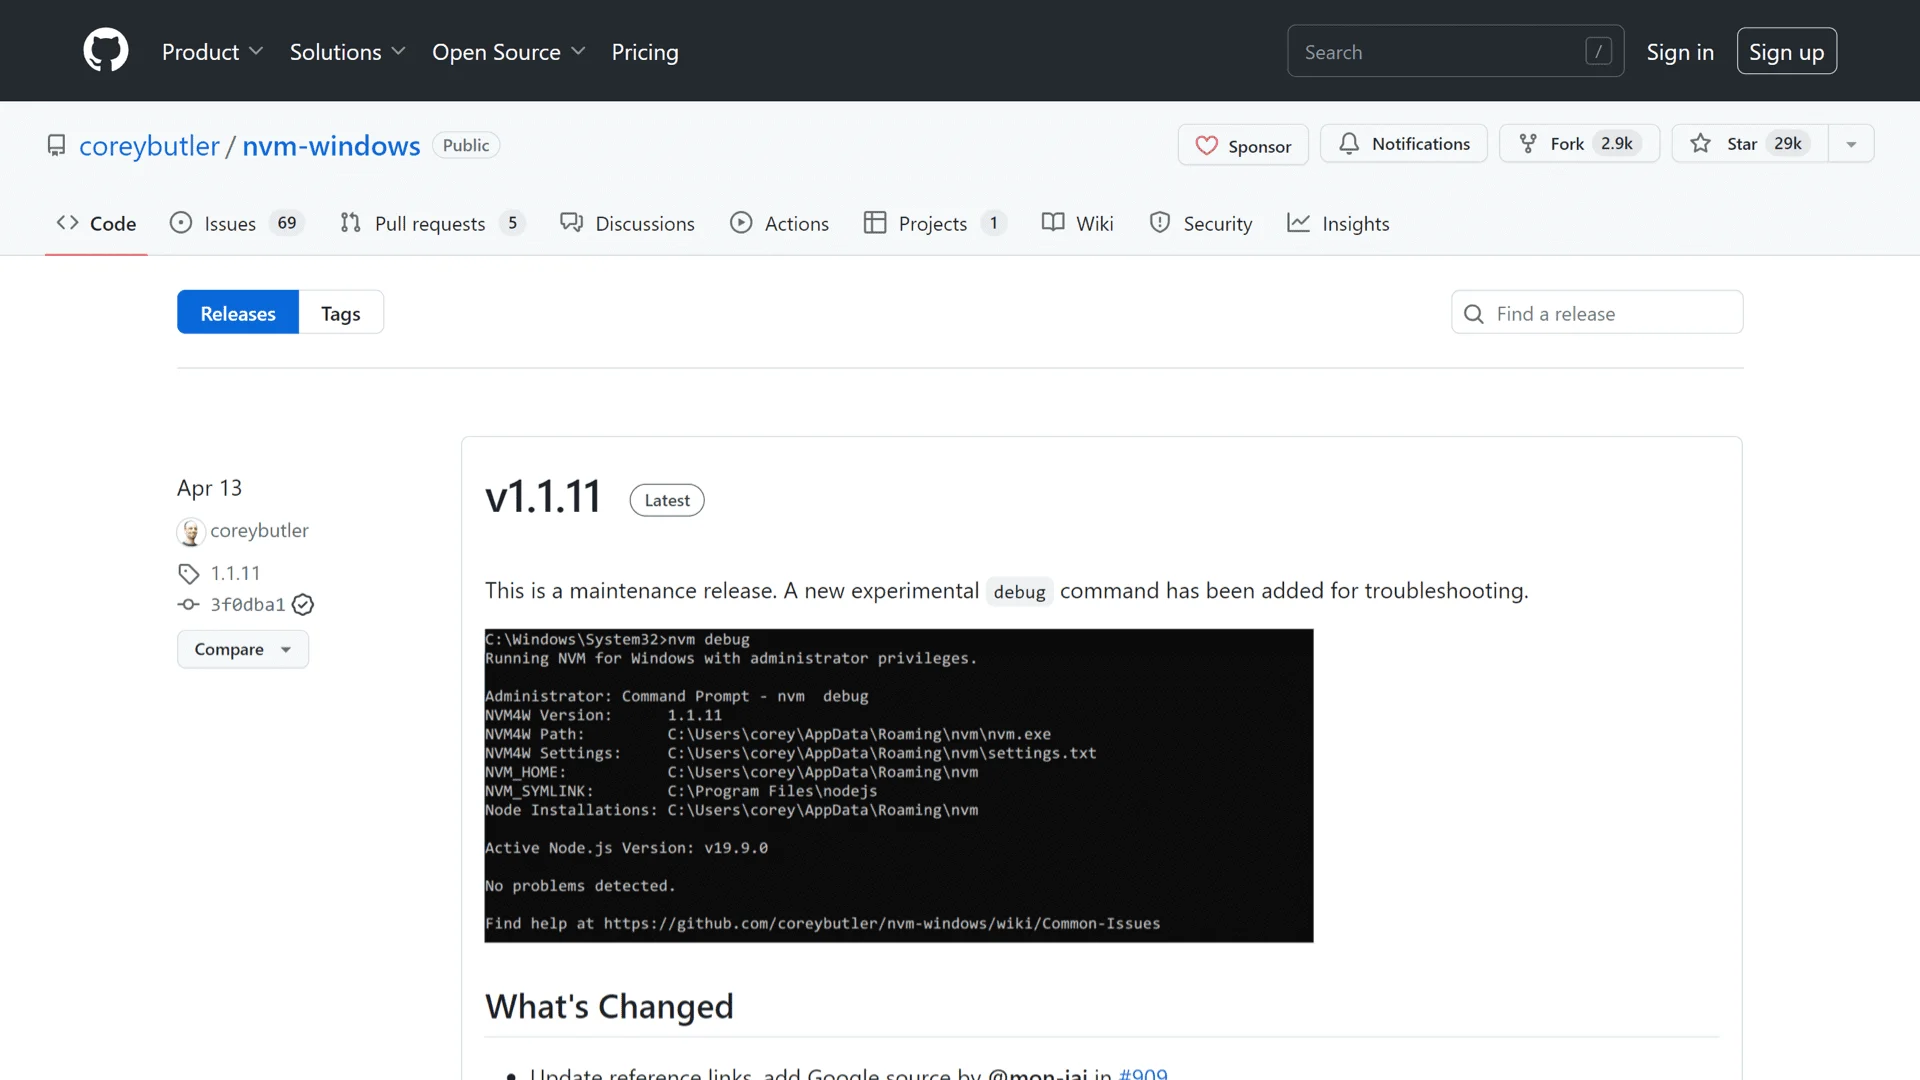Click the verified badge next to the commit

pyautogui.click(x=303, y=605)
